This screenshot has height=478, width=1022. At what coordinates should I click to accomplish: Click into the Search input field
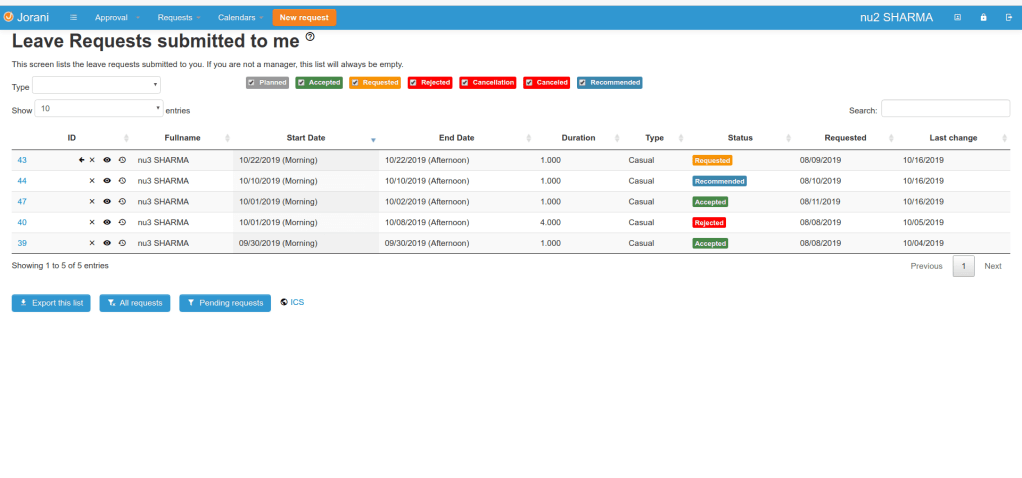click(945, 109)
